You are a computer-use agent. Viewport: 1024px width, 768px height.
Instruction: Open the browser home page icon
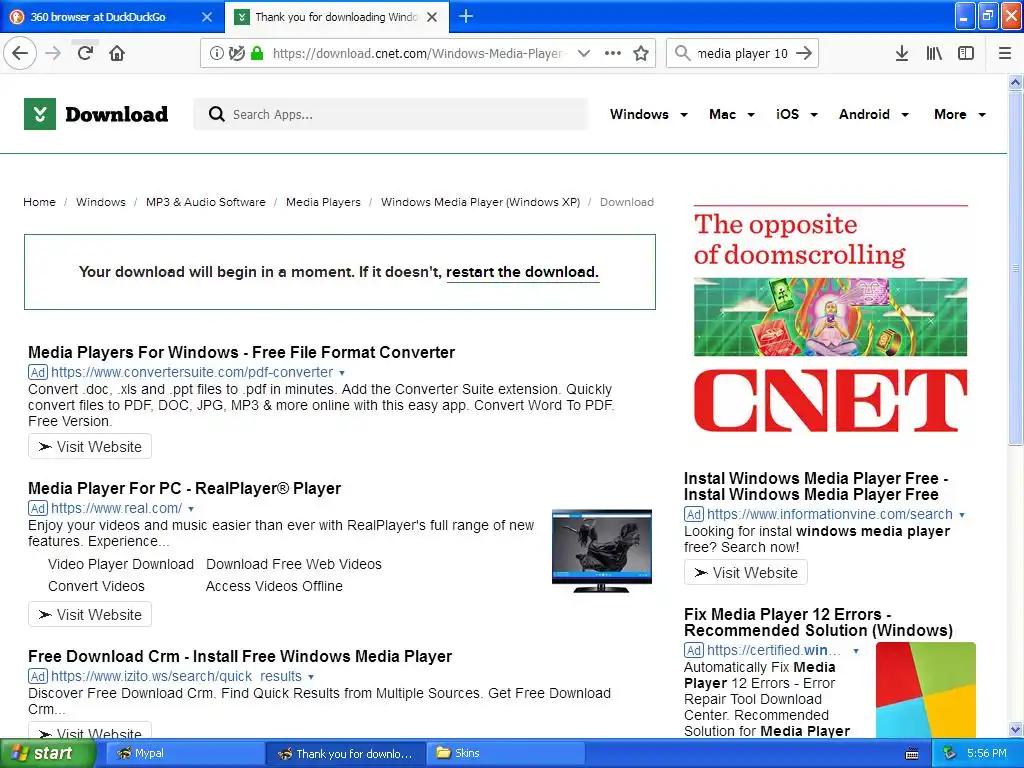[117, 53]
